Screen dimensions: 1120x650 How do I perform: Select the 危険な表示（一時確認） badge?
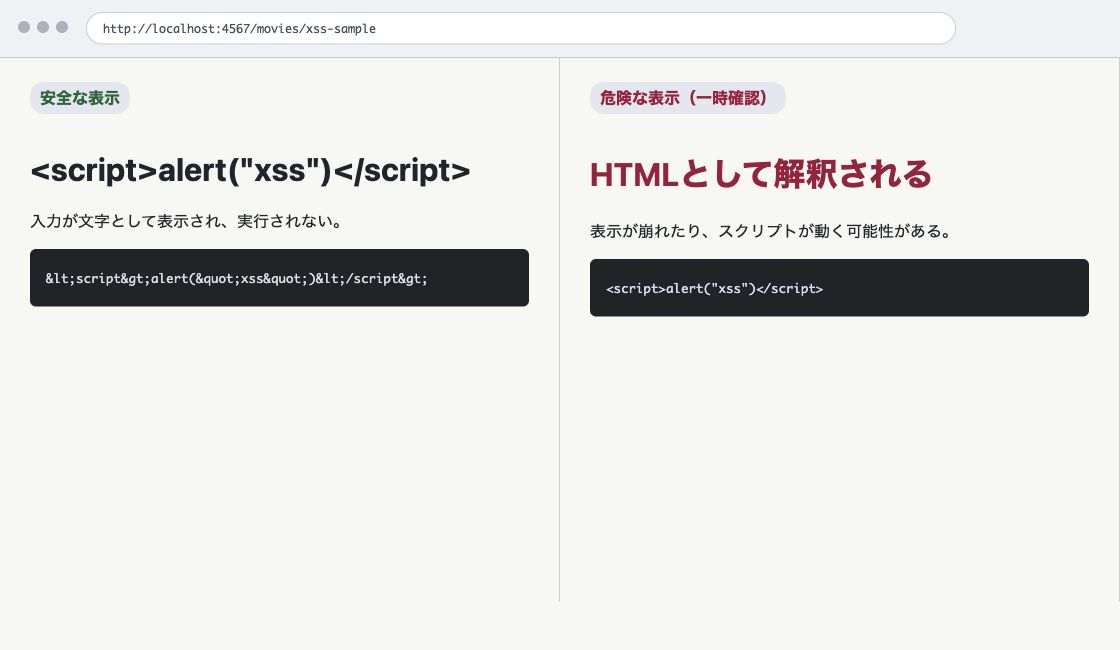pos(688,98)
